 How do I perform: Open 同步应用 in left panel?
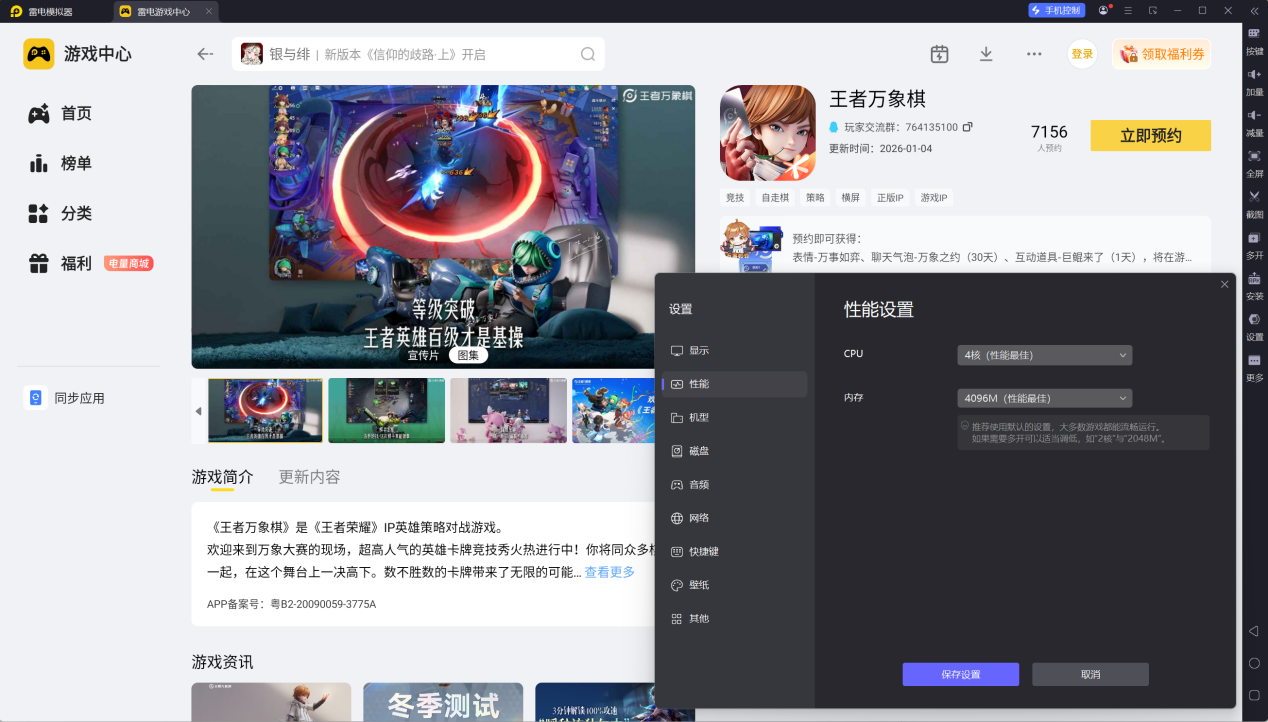[x=66, y=398]
